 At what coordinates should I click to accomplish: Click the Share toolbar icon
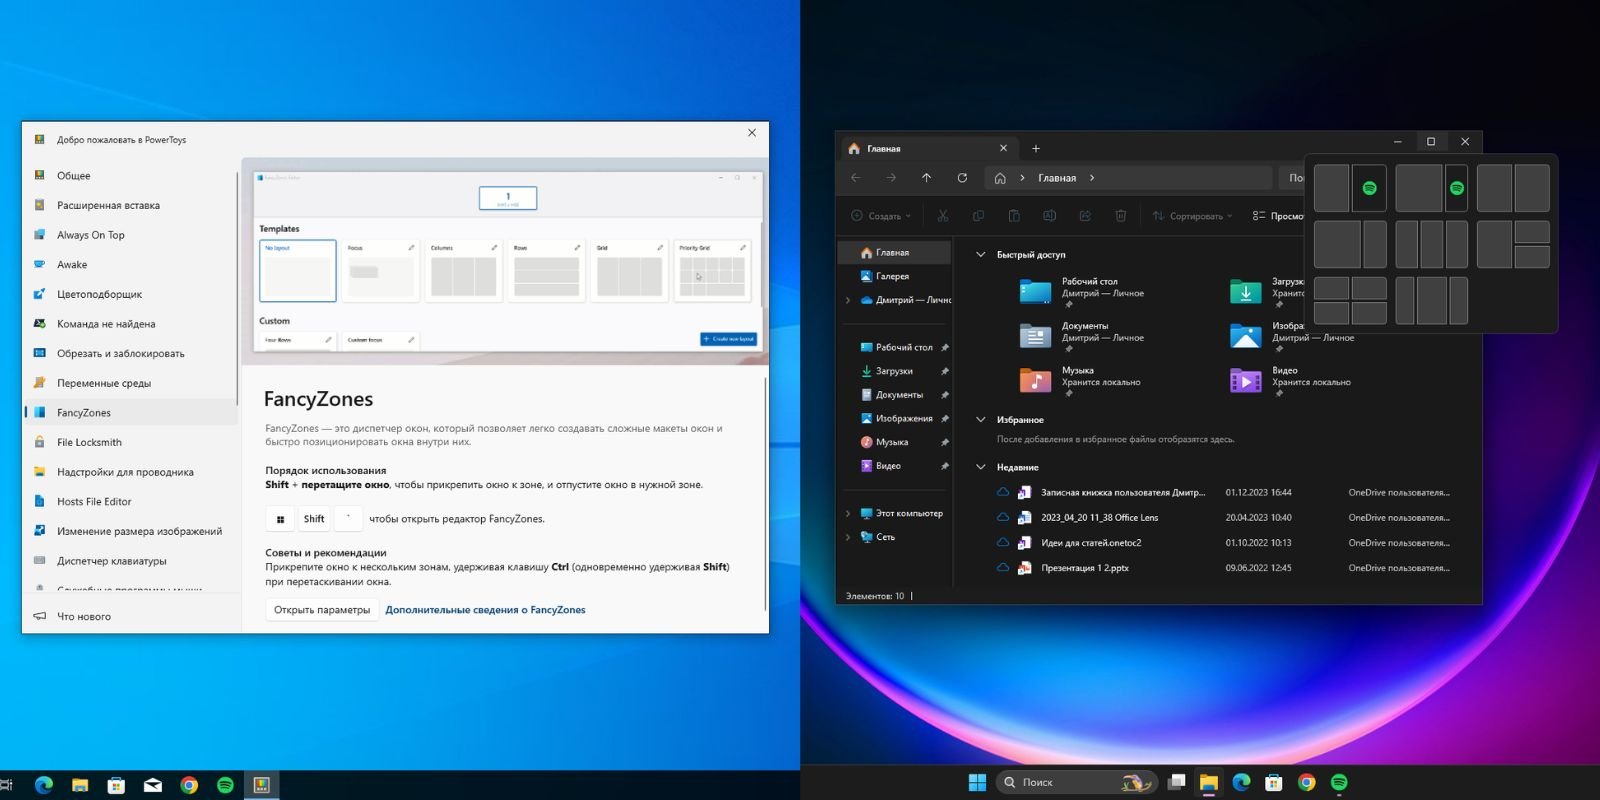(1085, 216)
